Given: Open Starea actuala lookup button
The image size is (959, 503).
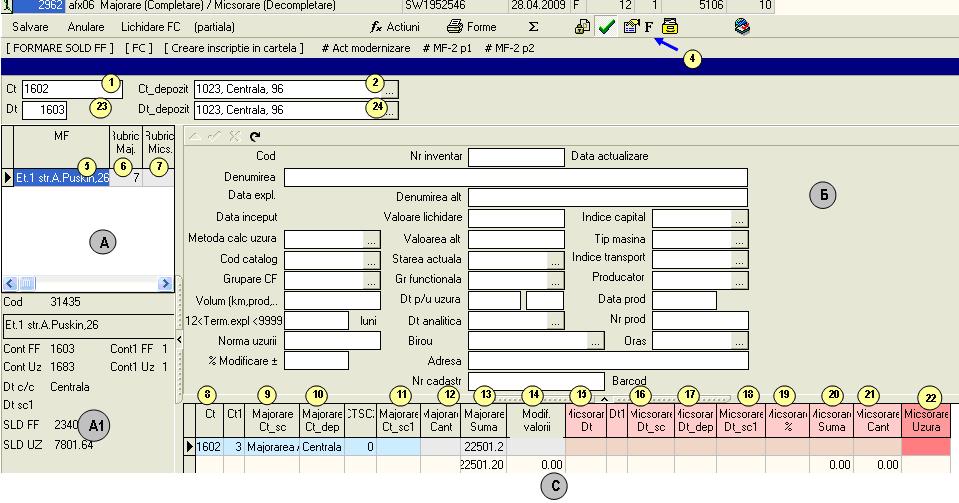Looking at the screenshot, I should [555, 261].
